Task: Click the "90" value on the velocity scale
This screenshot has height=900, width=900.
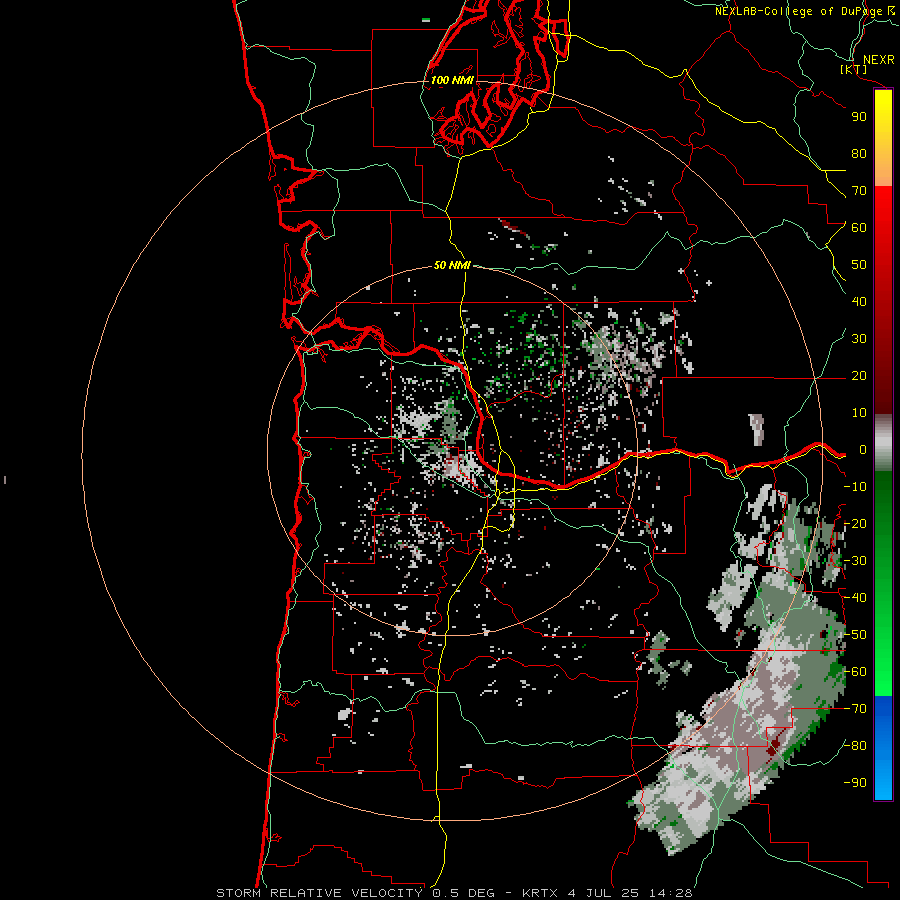Action: [859, 117]
